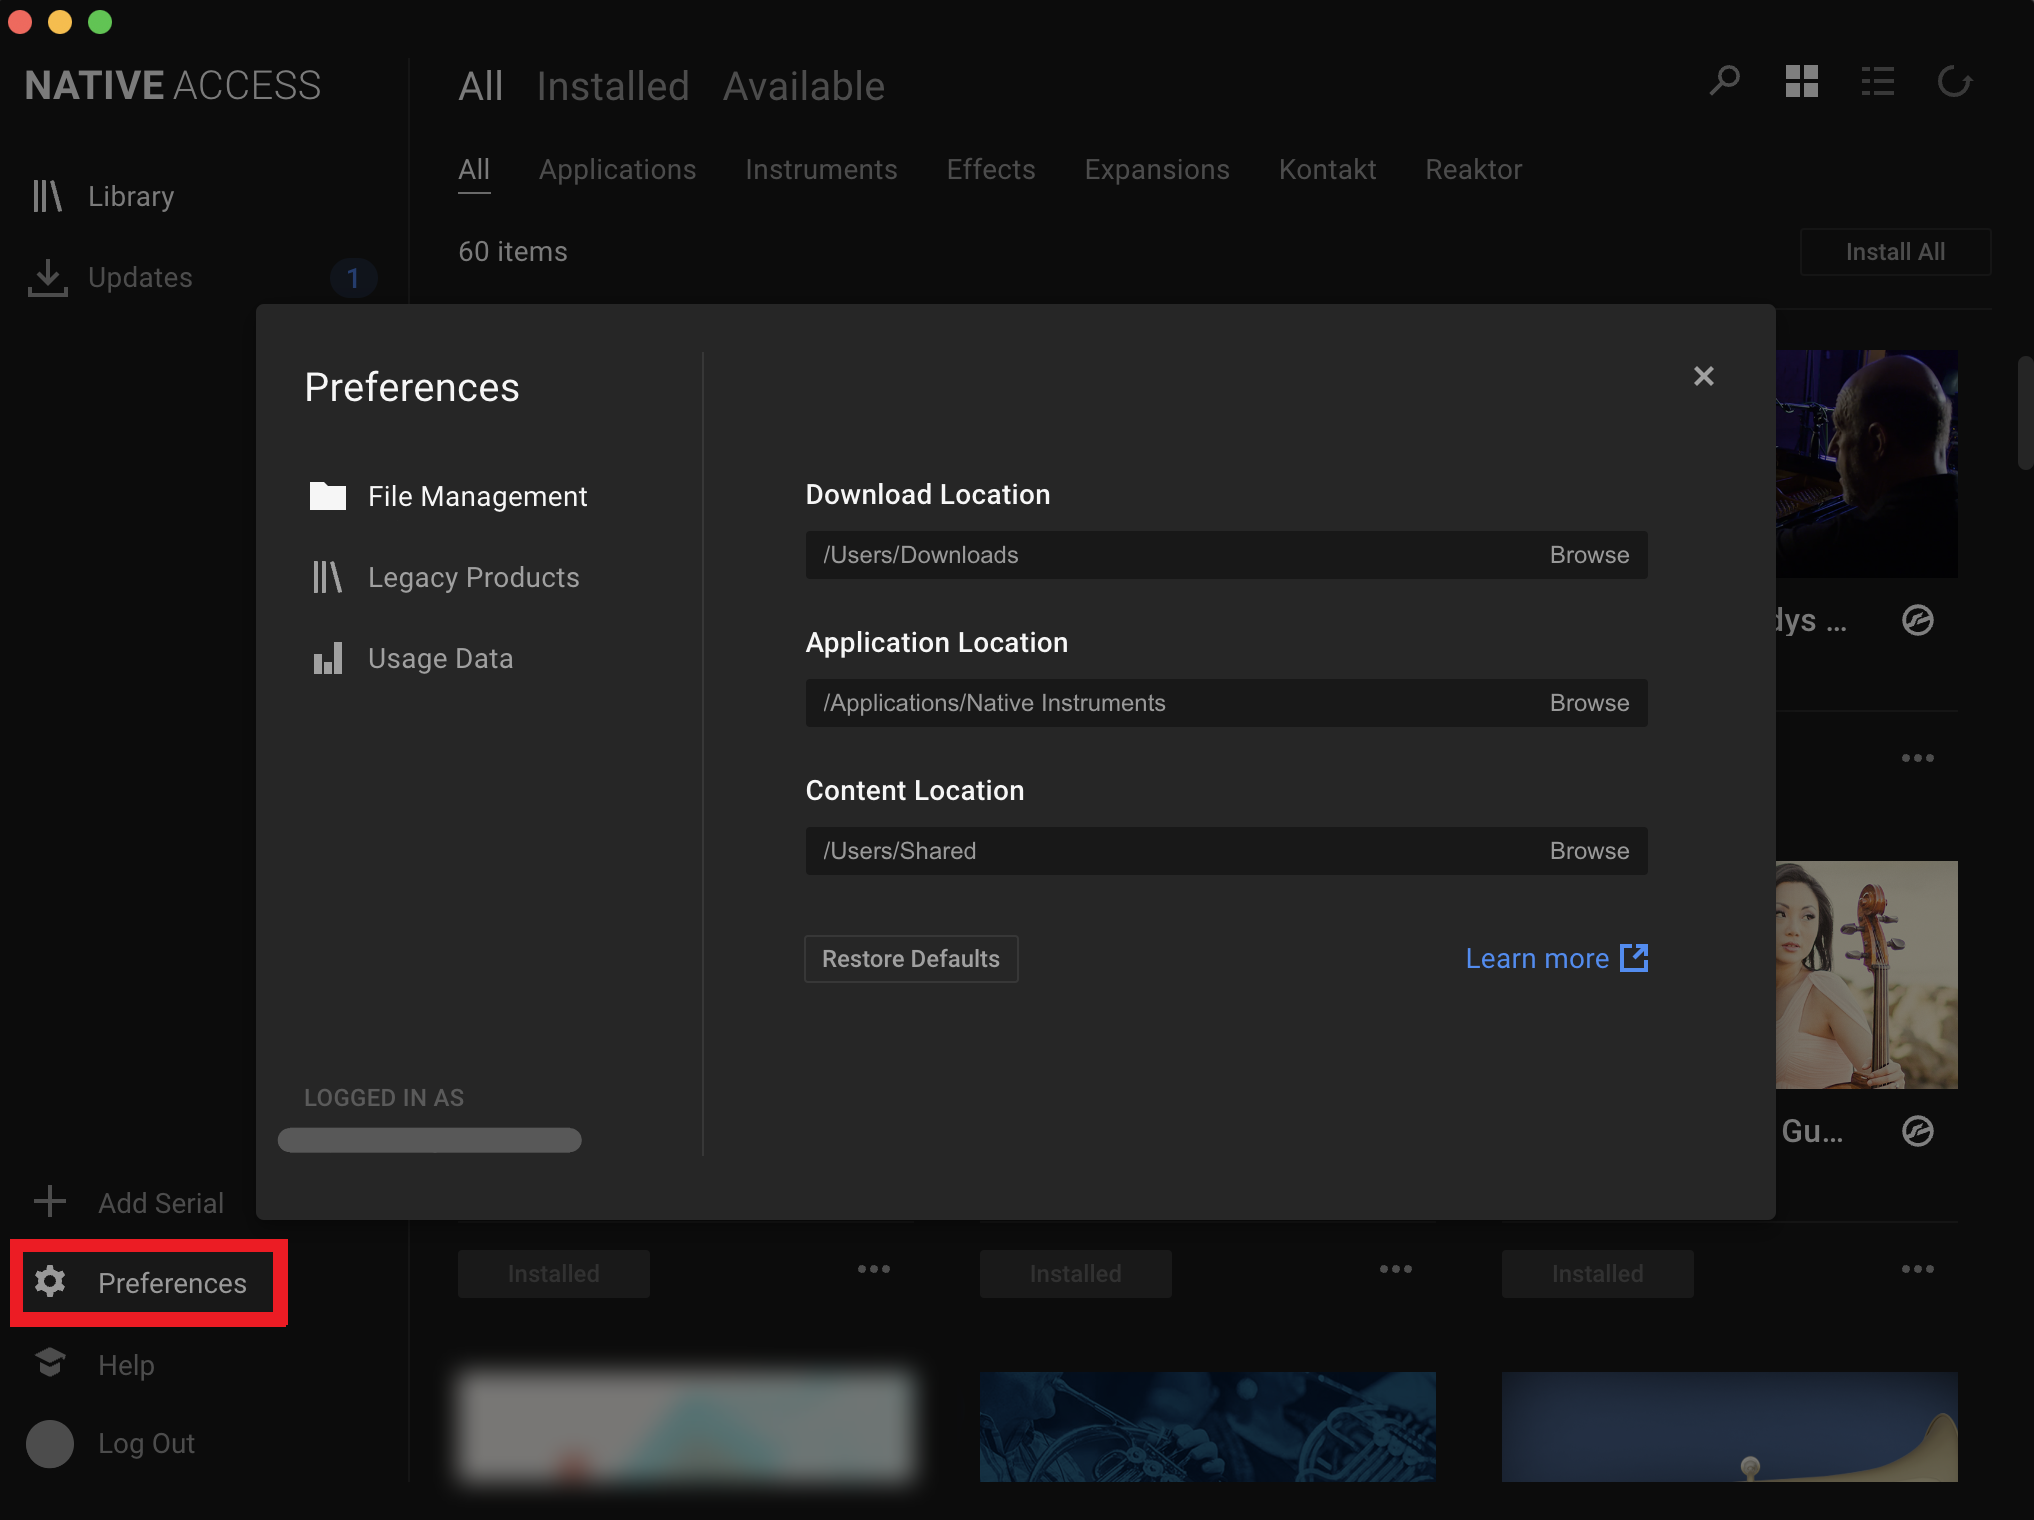Image resolution: width=2034 pixels, height=1520 pixels.
Task: Click the blurred username input field
Action: coord(431,1140)
